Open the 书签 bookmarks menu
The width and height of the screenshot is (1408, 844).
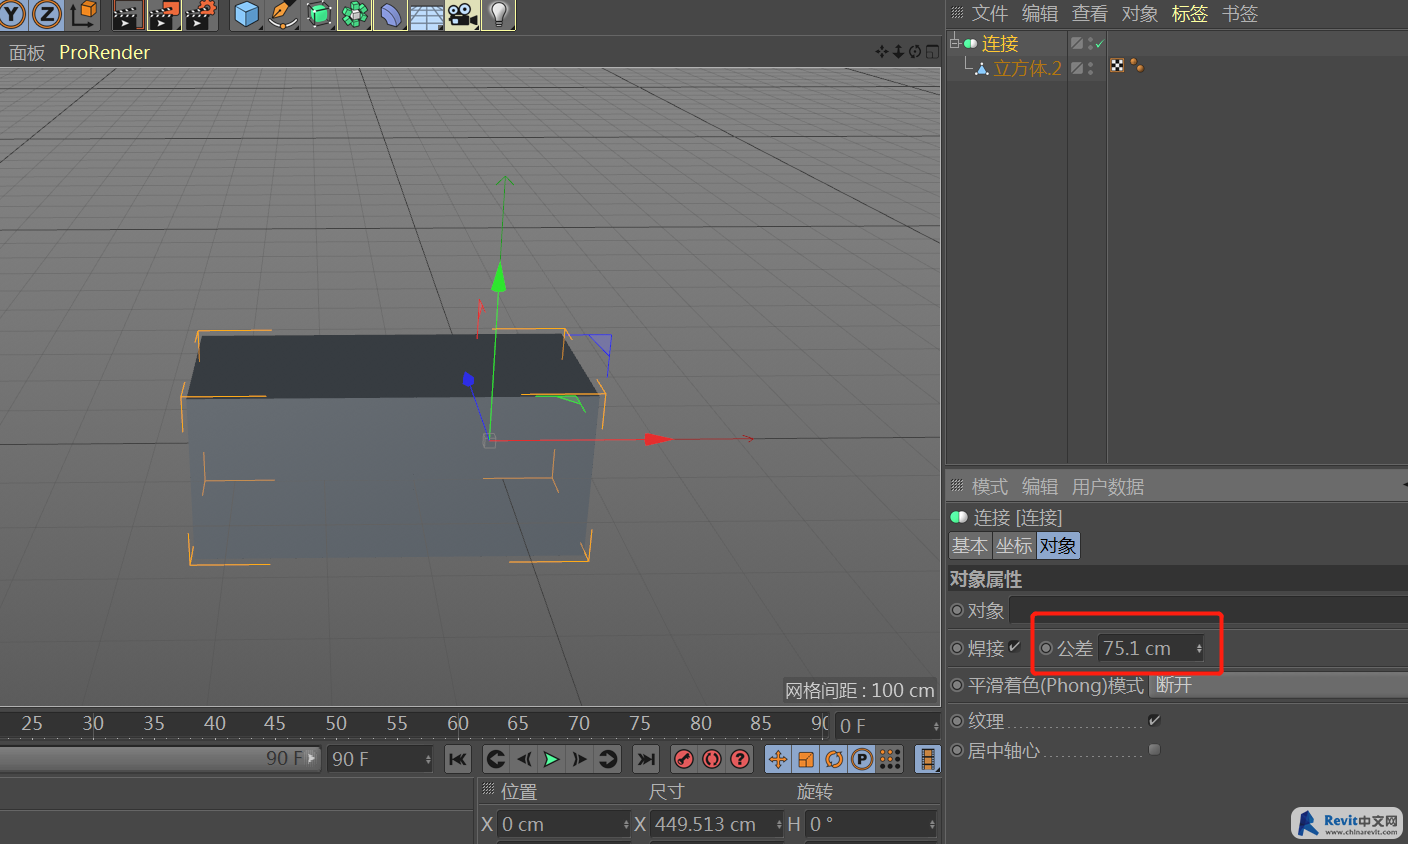(1240, 14)
